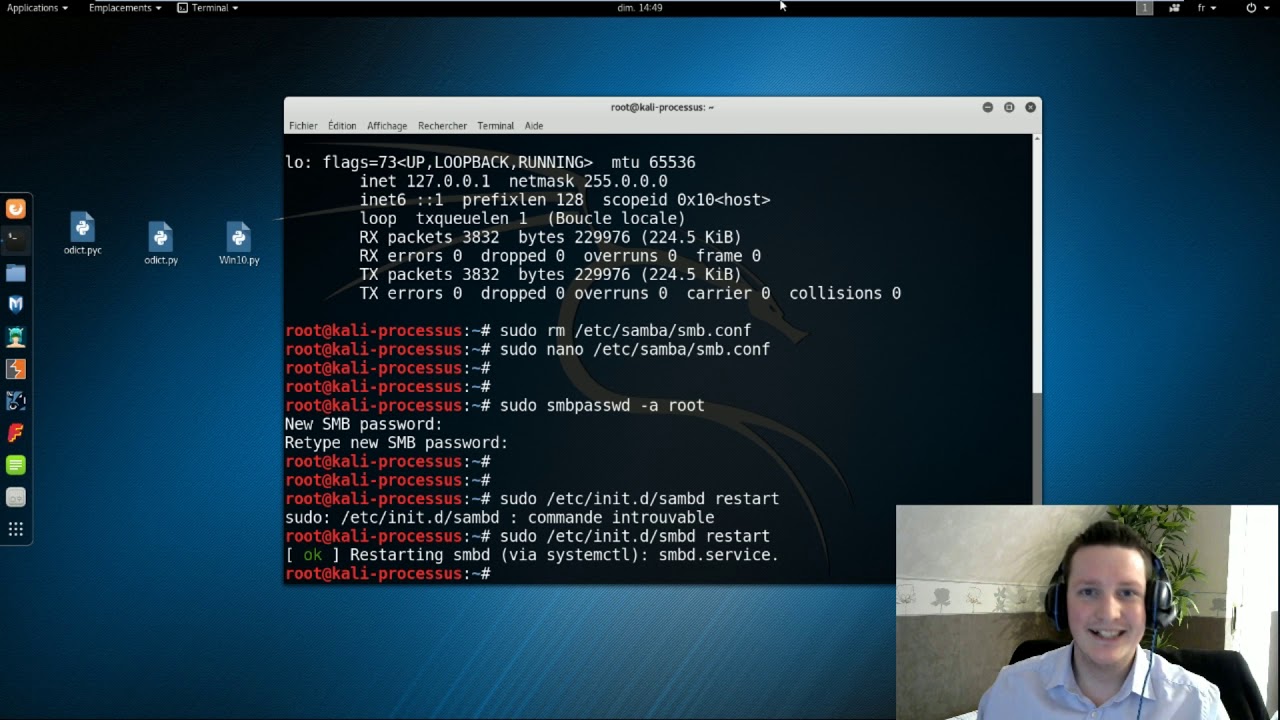
Task: Click the 'Retype new SMB password:' line
Action: point(396,443)
